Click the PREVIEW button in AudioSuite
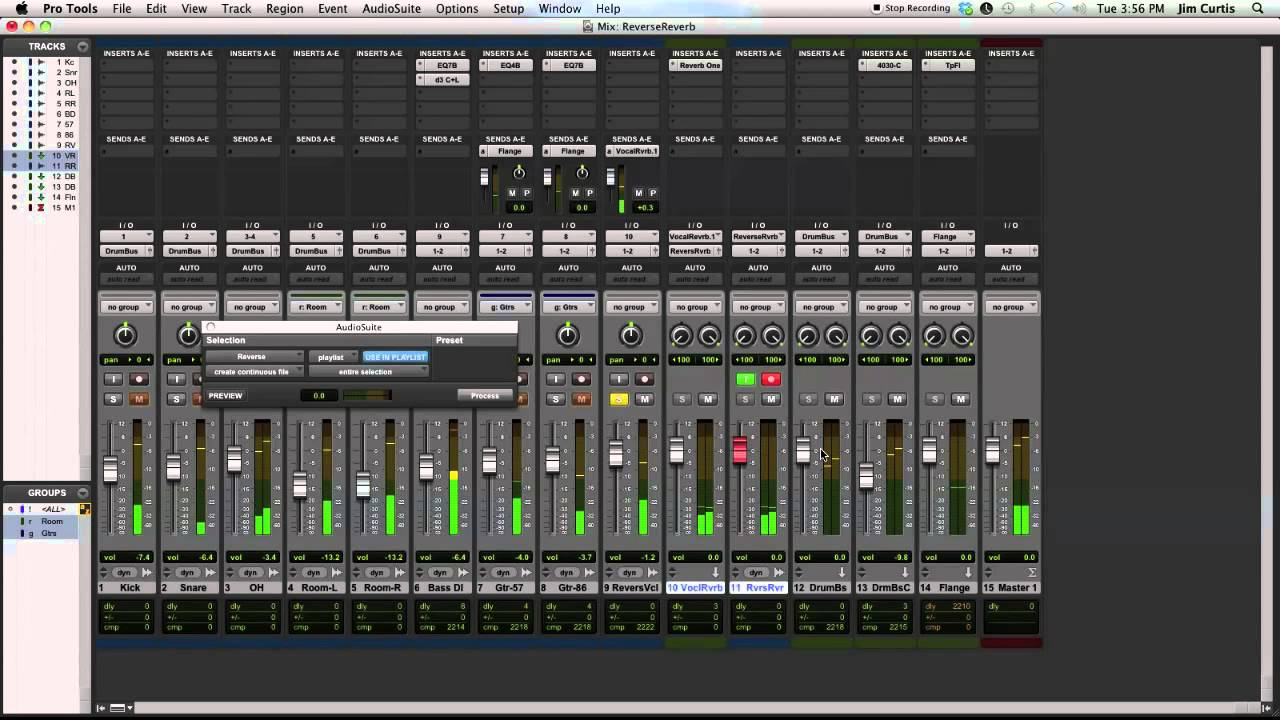The image size is (1280, 720). point(225,396)
